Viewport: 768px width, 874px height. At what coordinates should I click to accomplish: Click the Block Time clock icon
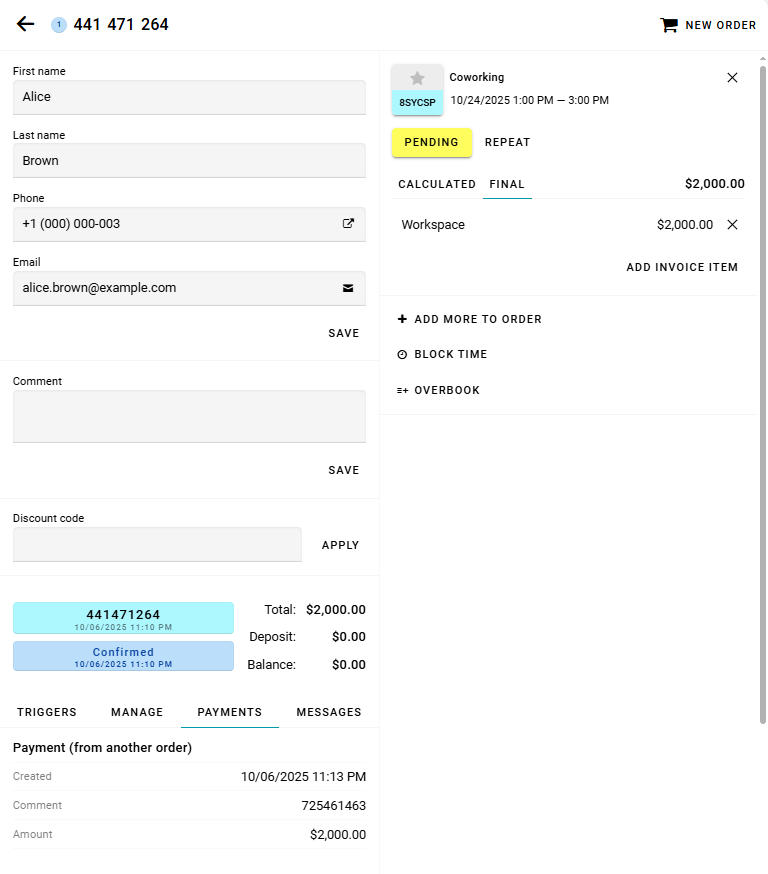point(402,355)
